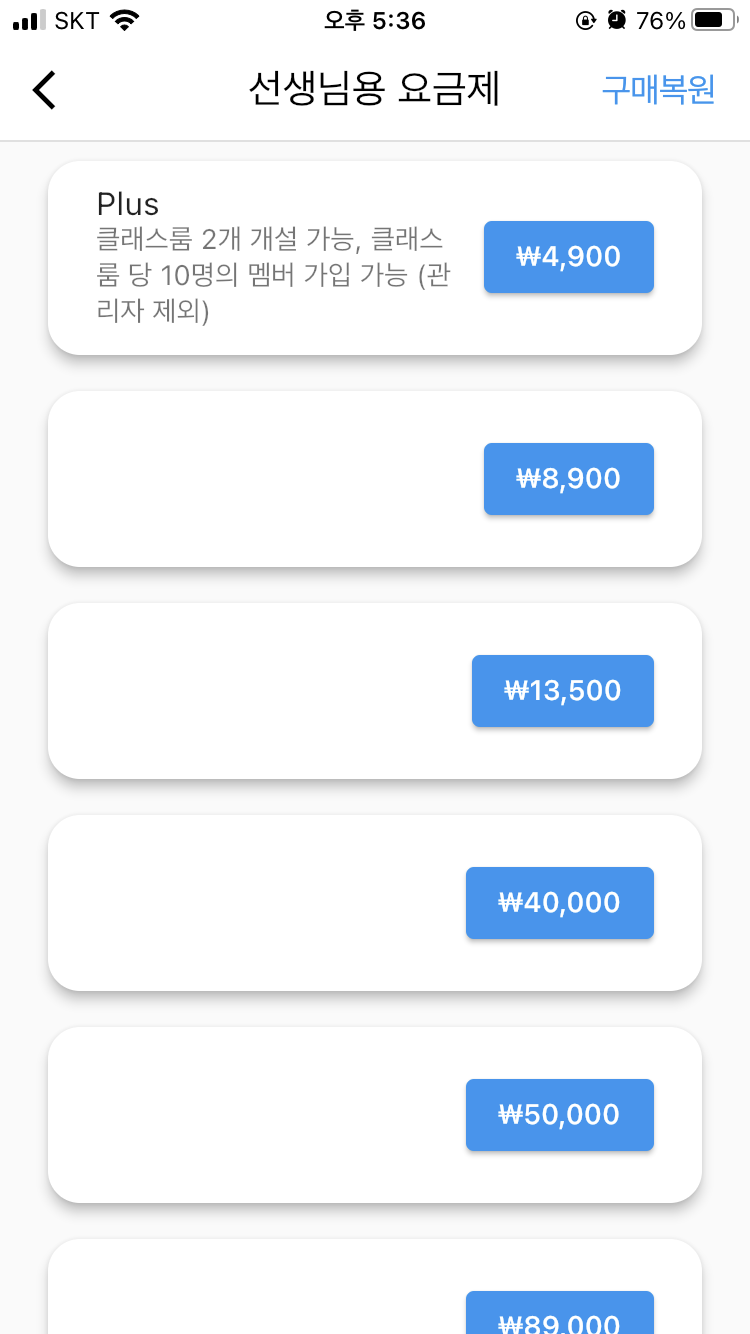750x1334 pixels.
Task: Select the partially visible ₩89,000 button
Action: tap(560, 1313)
